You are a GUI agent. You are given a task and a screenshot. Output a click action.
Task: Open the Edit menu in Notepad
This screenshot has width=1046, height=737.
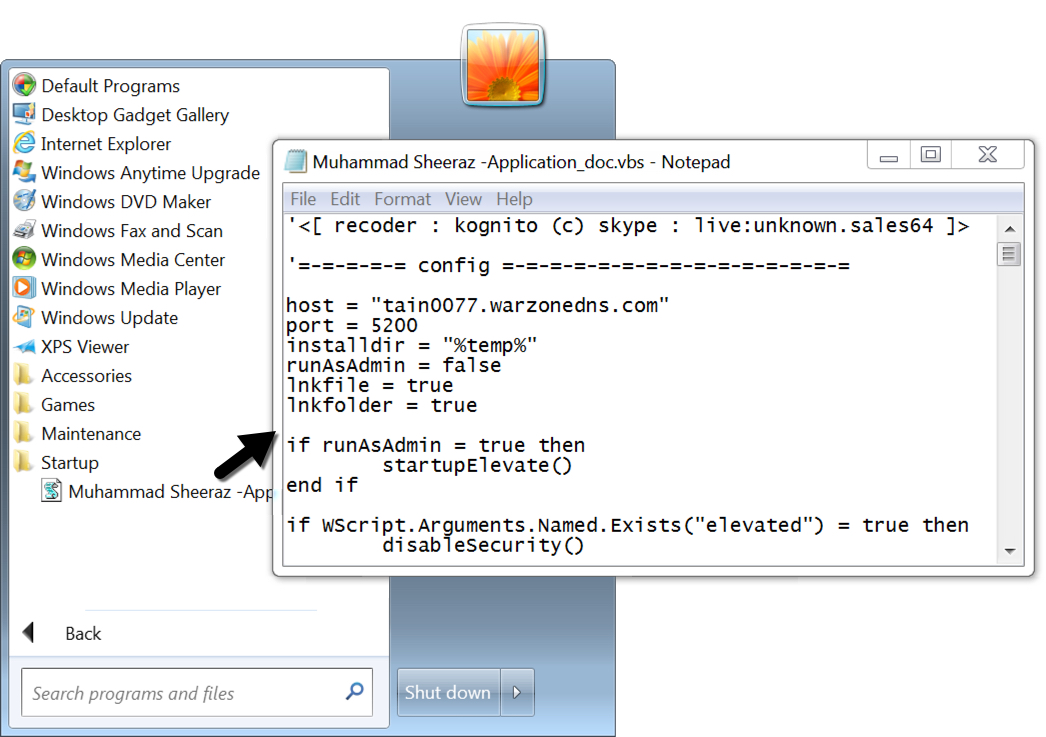tap(345, 199)
